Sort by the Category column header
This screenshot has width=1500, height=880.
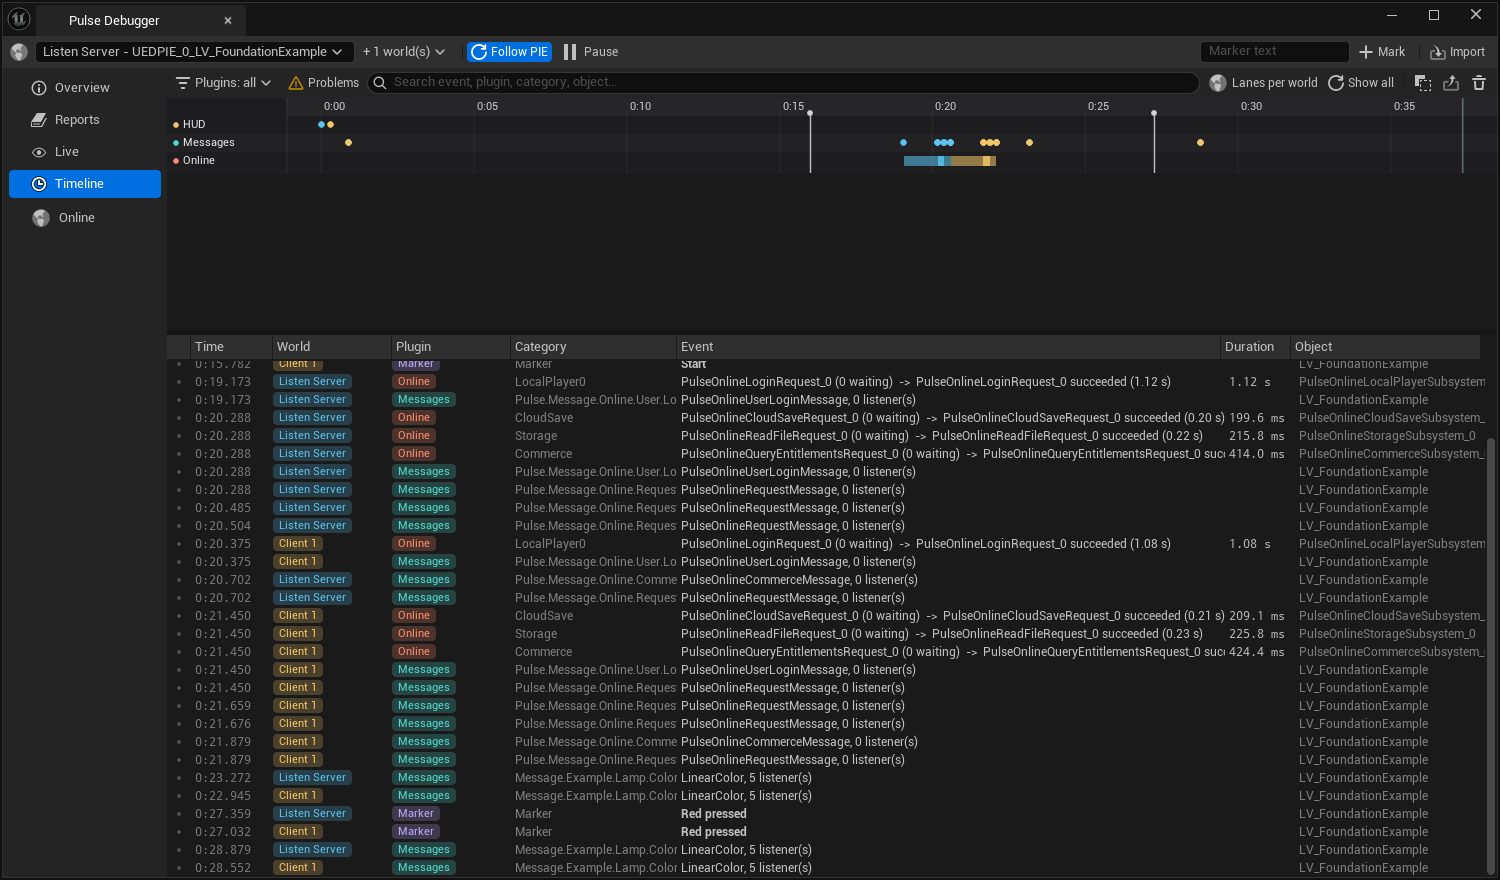[593, 347]
